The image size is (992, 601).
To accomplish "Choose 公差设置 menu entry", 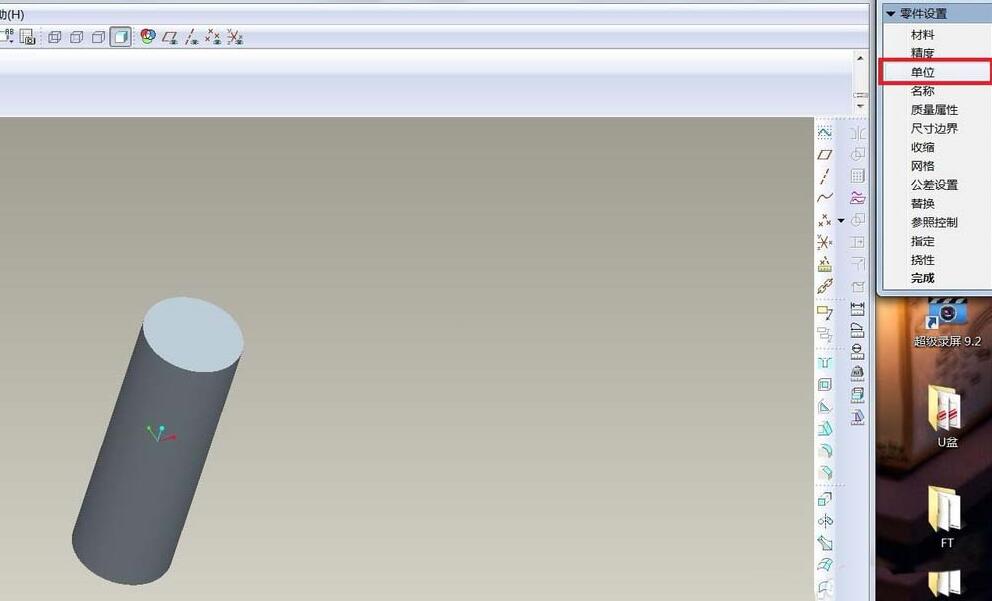I will [x=934, y=185].
